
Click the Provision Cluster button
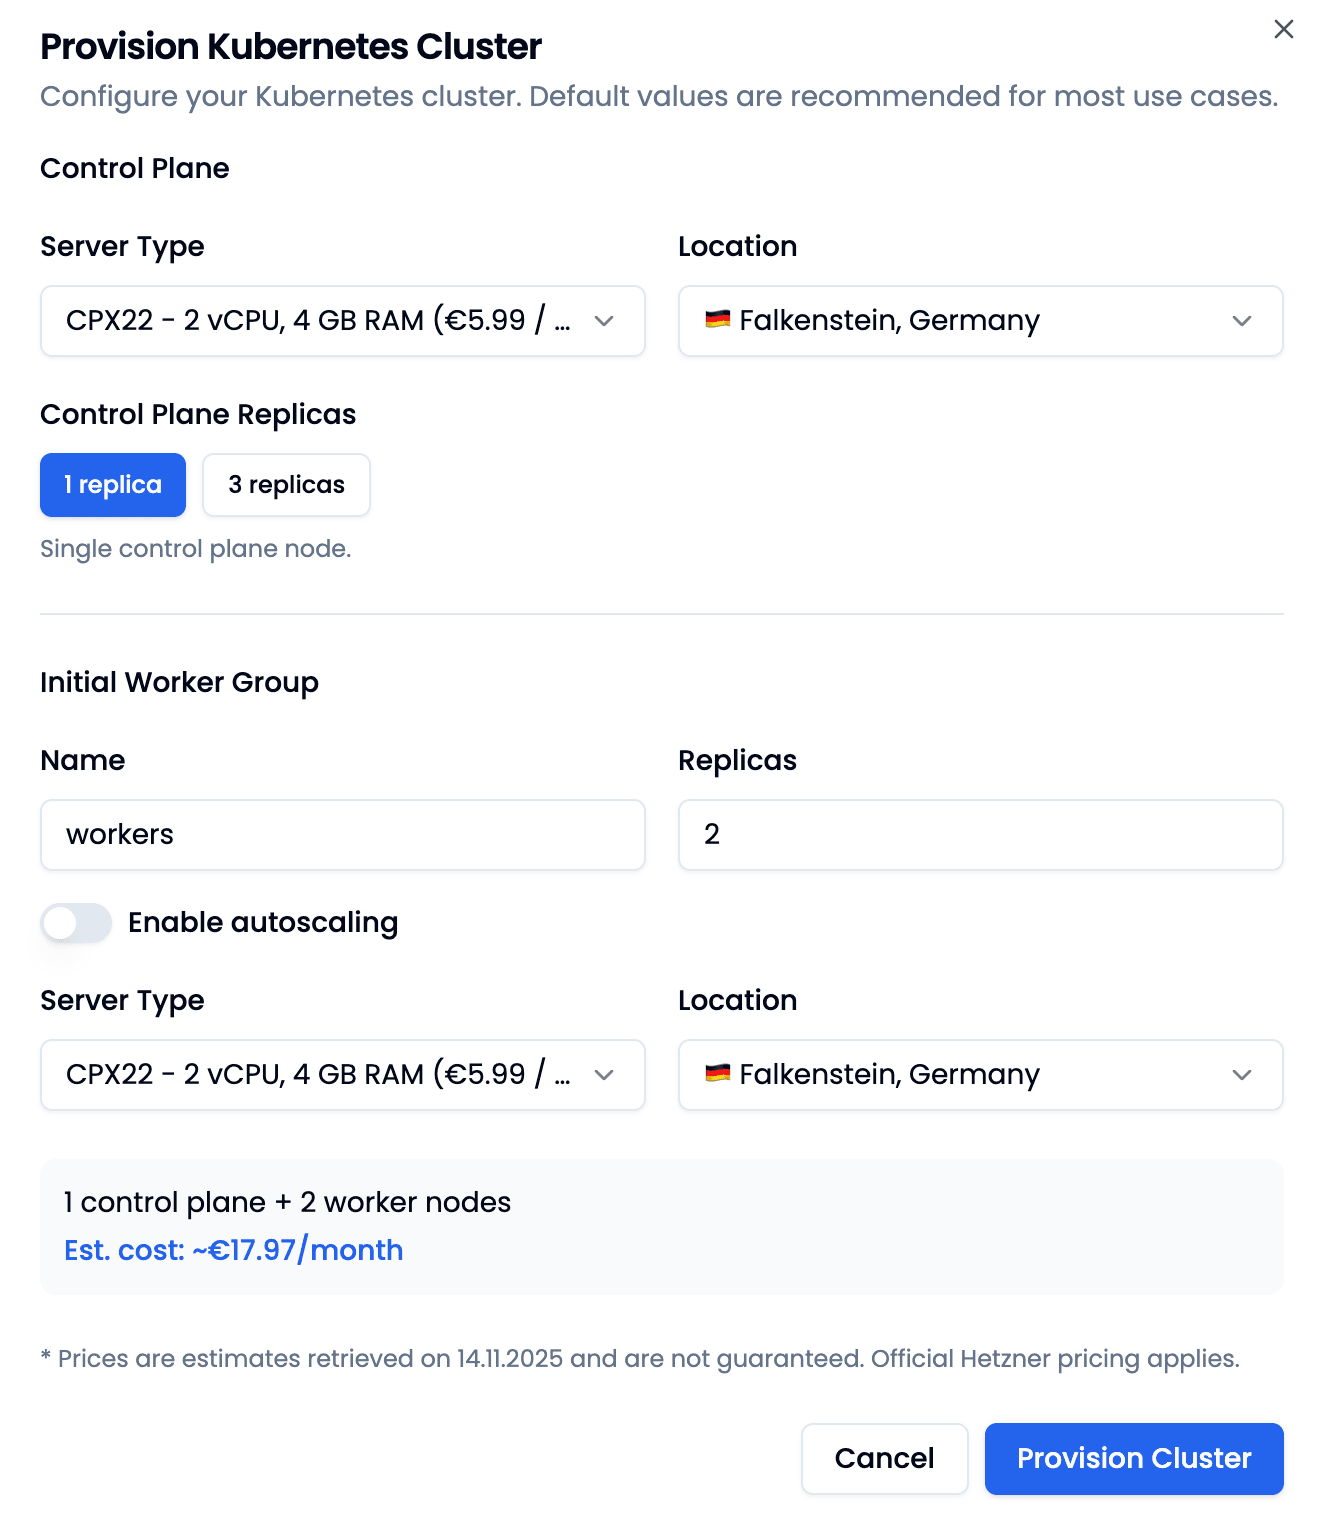pyautogui.click(x=1133, y=1459)
